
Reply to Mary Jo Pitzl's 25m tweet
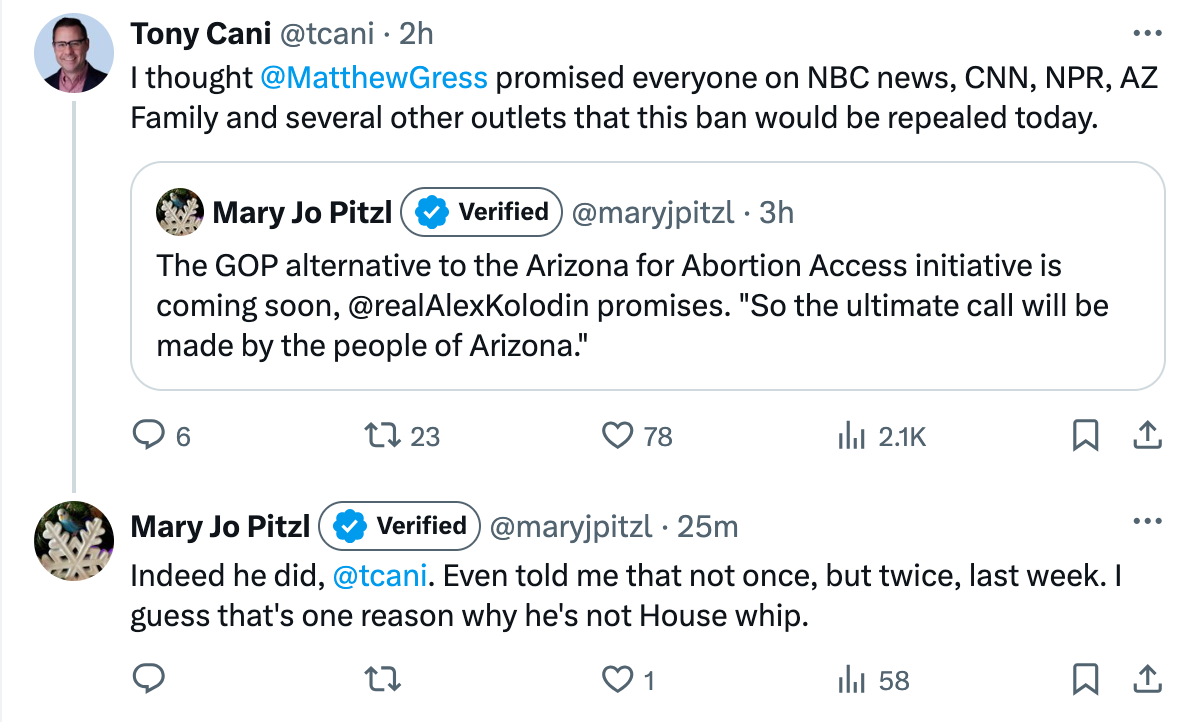(x=149, y=680)
